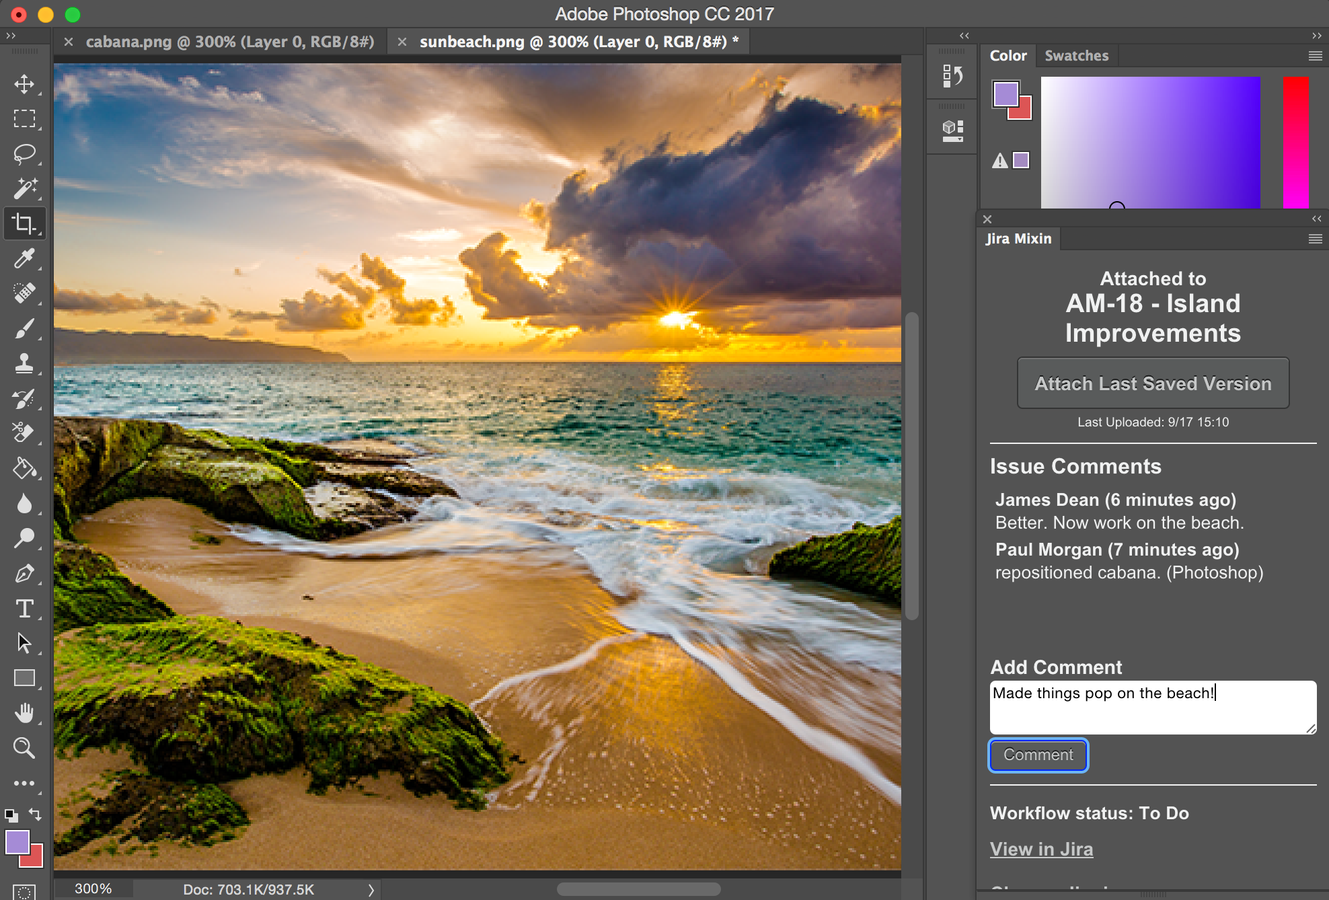This screenshot has width=1329, height=900.
Task: Open the History panel icon
Action: tap(953, 76)
